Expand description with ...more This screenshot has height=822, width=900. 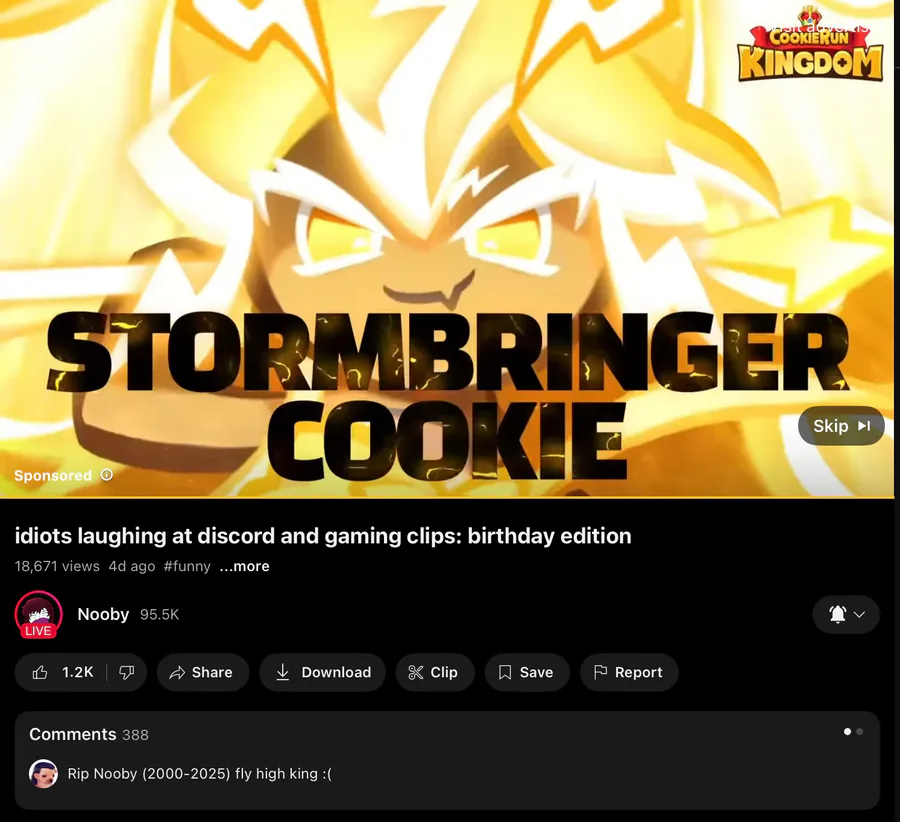pyautogui.click(x=245, y=566)
